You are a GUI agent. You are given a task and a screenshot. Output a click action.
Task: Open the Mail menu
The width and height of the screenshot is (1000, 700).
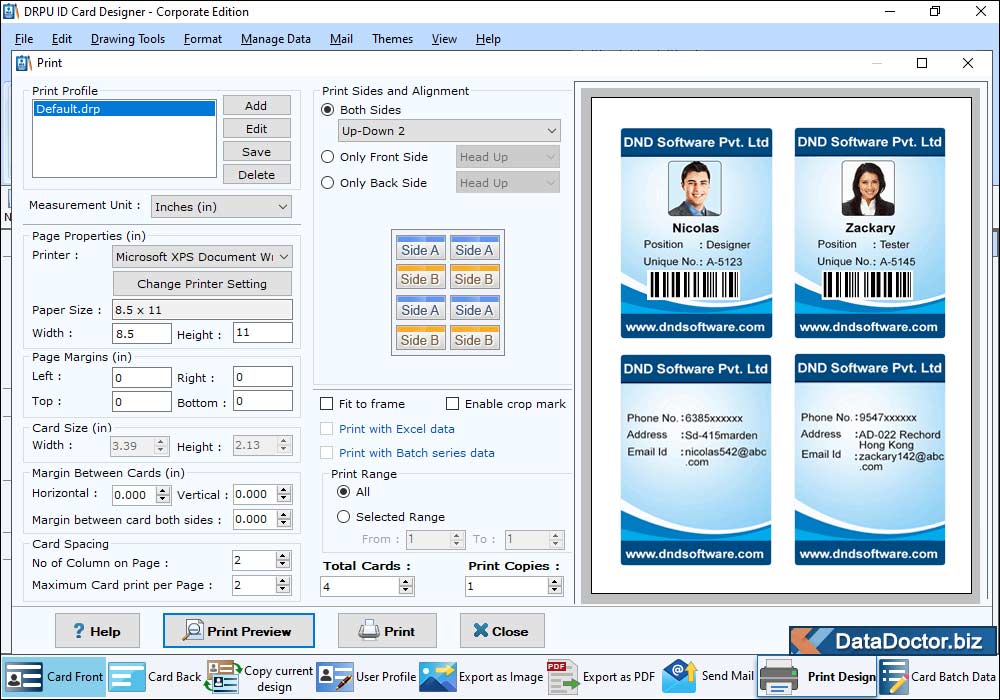pyautogui.click(x=341, y=39)
